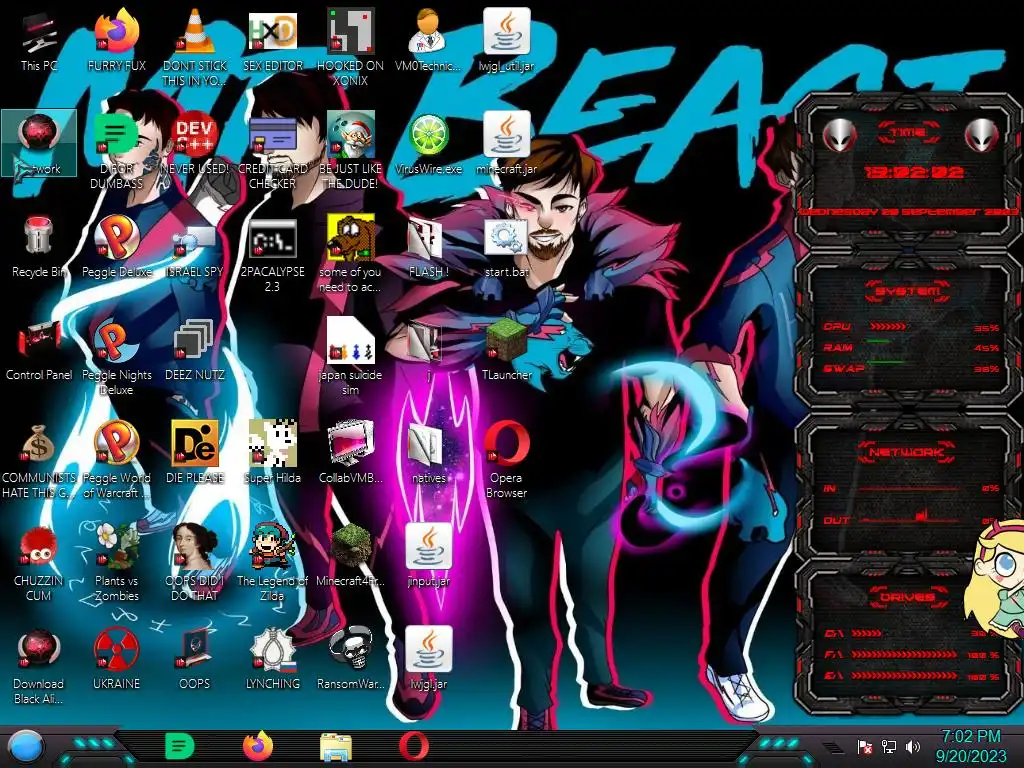The width and height of the screenshot is (1024, 768).
Task: Click the F:\ drive usage bar
Action: pos(904,654)
